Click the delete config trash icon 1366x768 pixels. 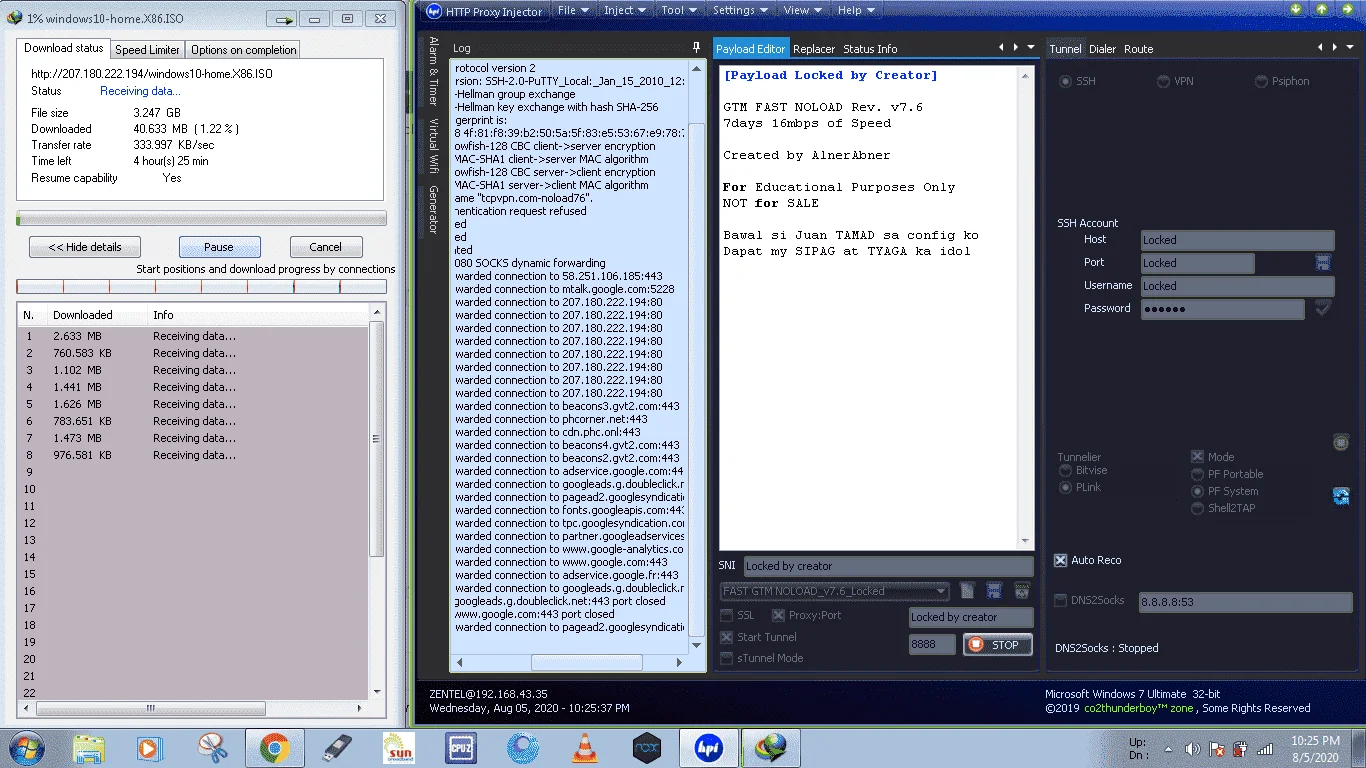pos(1021,591)
